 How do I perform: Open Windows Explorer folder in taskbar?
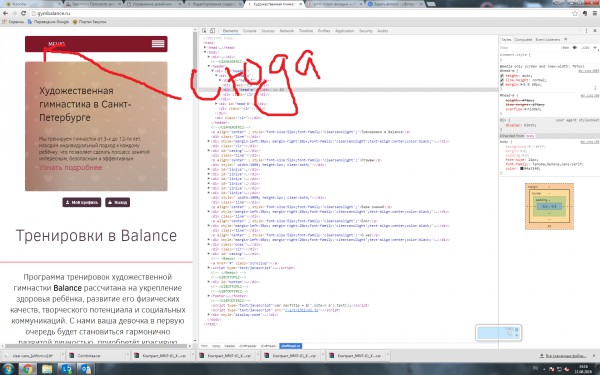47,369
